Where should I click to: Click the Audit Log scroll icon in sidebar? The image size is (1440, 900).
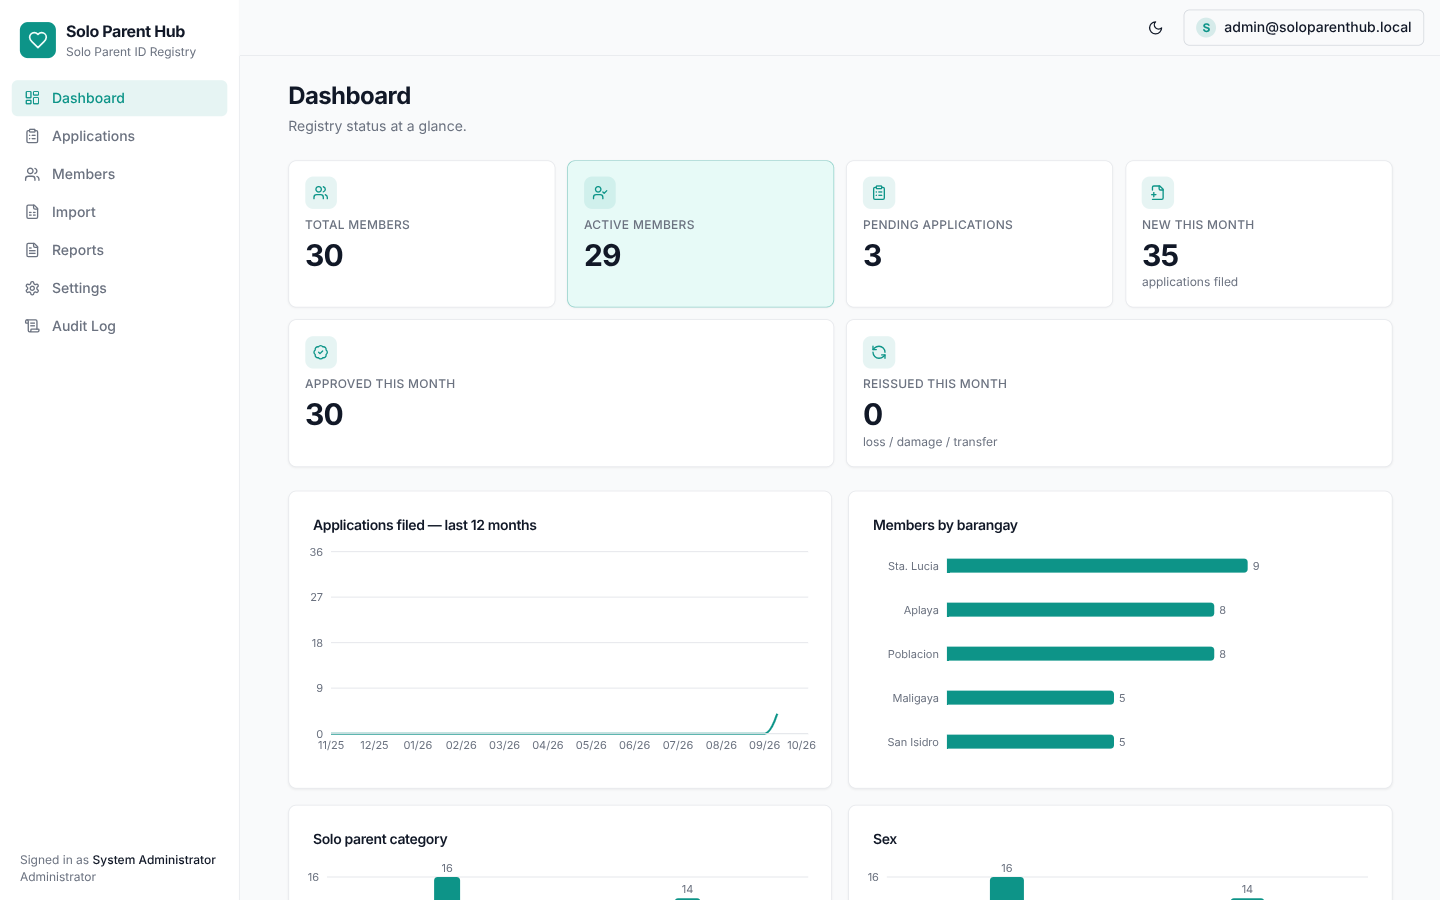pos(32,326)
